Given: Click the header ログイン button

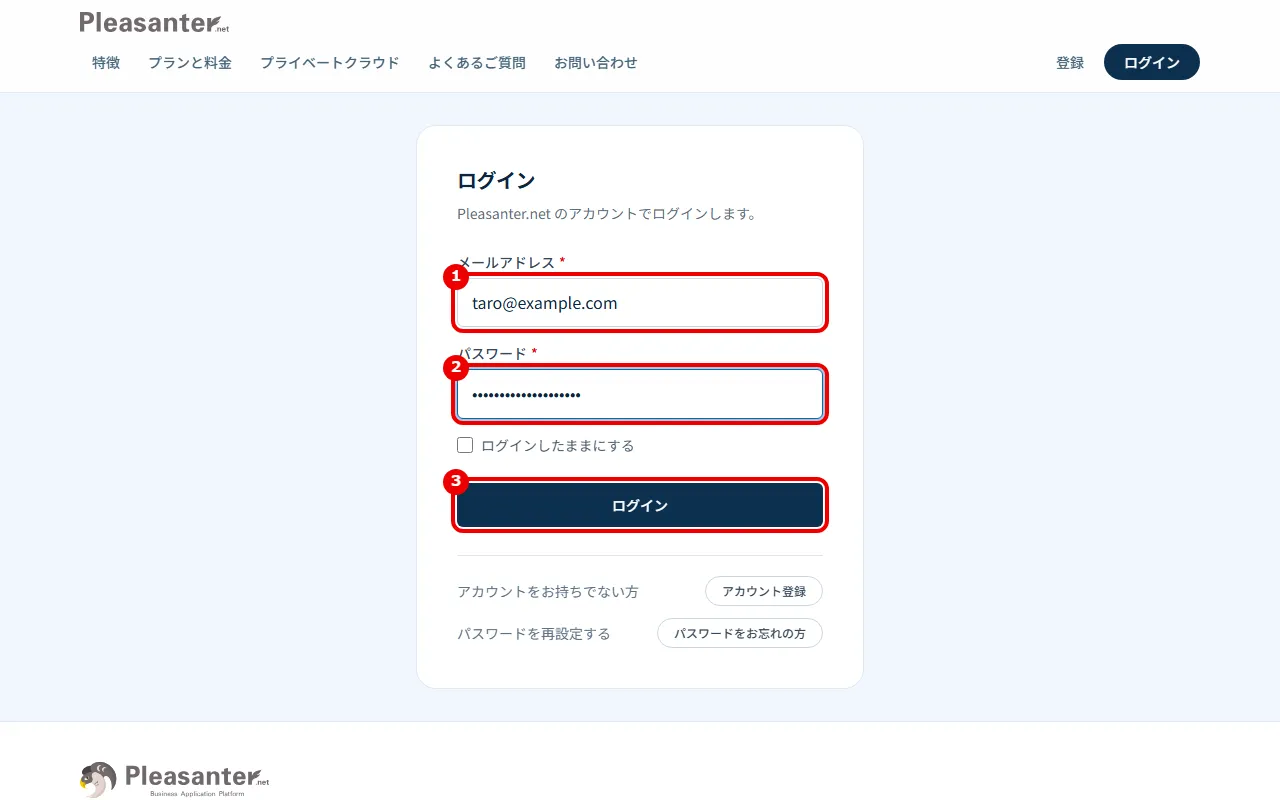Looking at the screenshot, I should [1152, 62].
